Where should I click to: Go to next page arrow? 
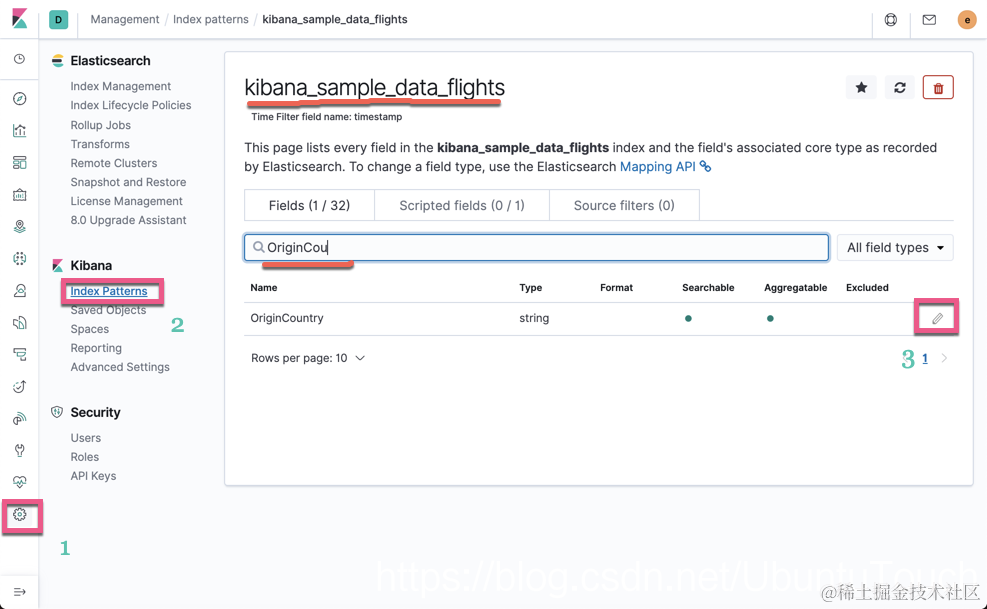944,358
